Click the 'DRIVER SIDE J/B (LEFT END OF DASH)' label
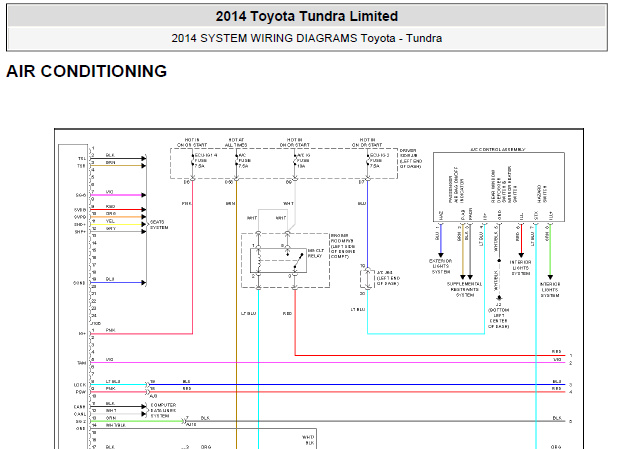This screenshot has width=621, height=449. (x=411, y=159)
